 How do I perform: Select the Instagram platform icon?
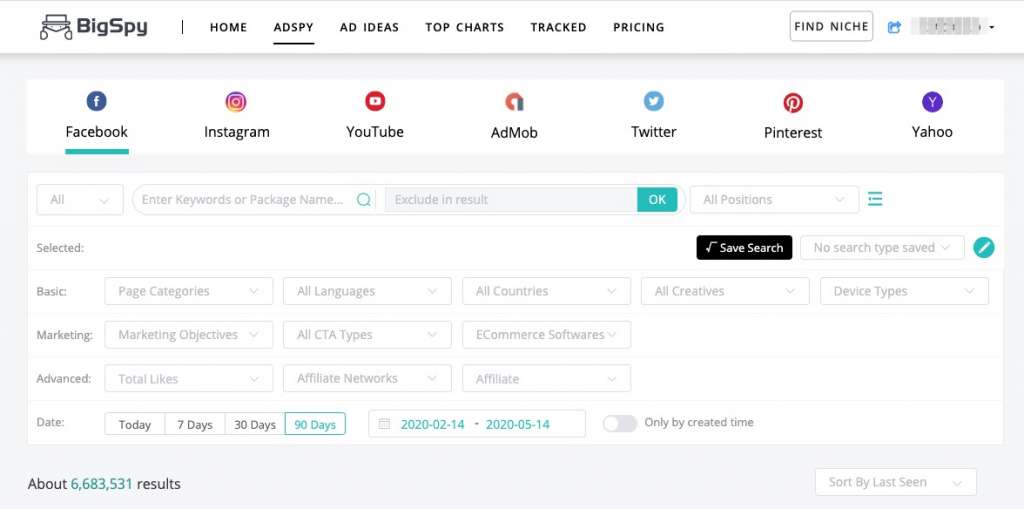[236, 102]
